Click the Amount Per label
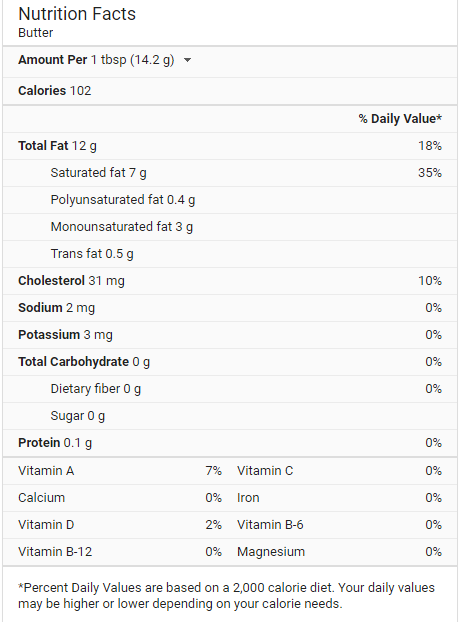Screen dimensions: 464x622 [52, 60]
